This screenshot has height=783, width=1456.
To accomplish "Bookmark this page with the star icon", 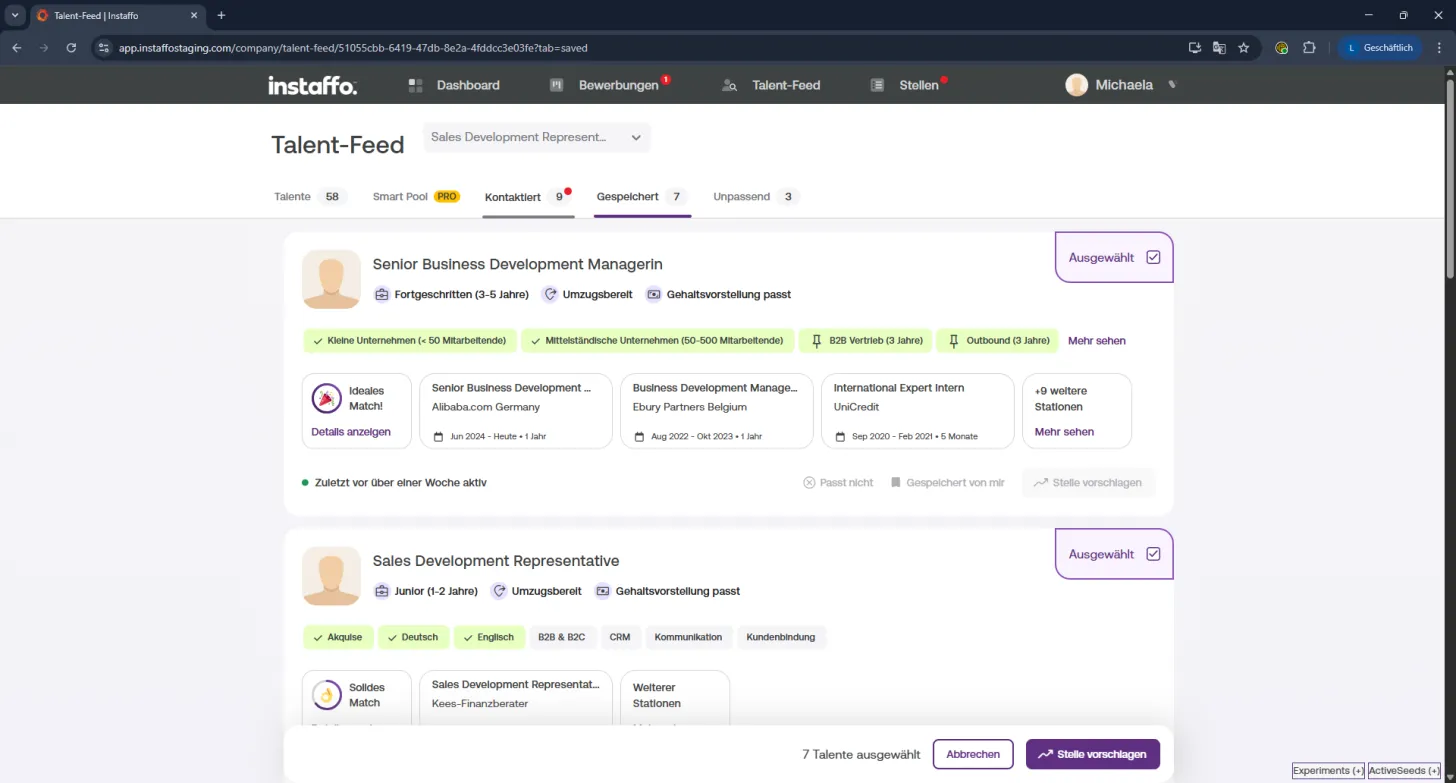I will [1244, 47].
